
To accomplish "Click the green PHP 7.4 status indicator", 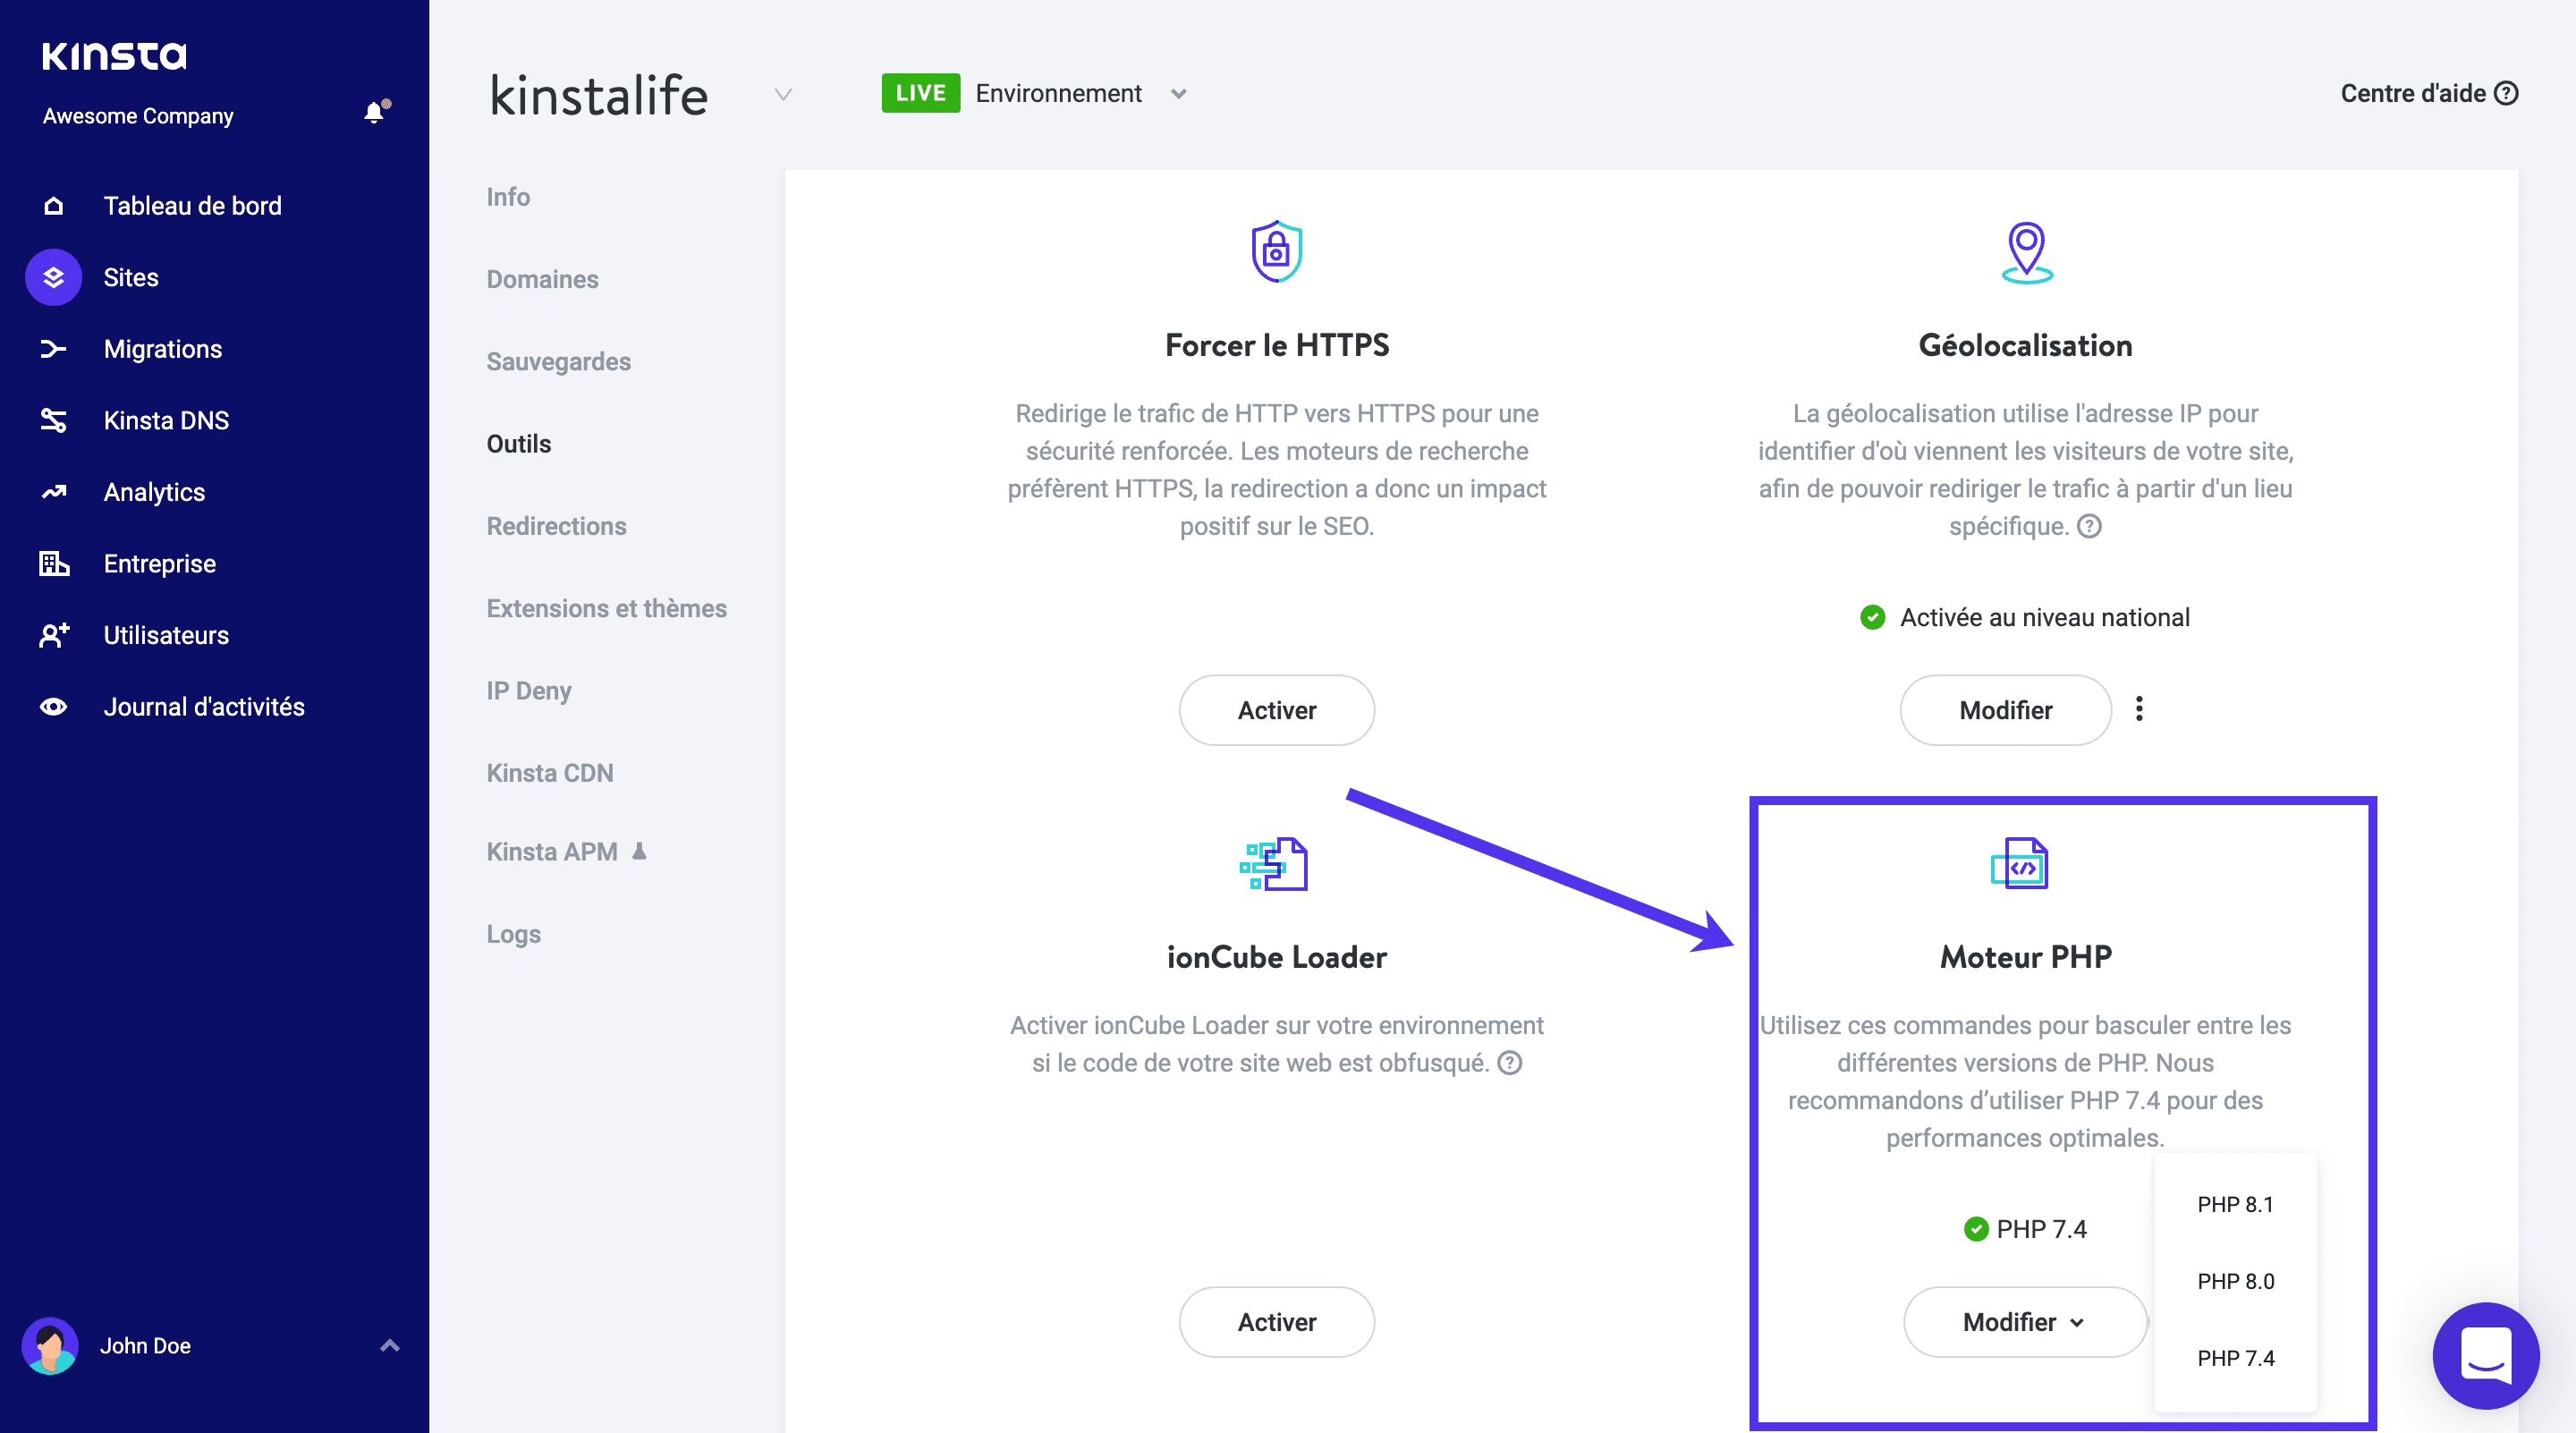I will click(x=1975, y=1228).
